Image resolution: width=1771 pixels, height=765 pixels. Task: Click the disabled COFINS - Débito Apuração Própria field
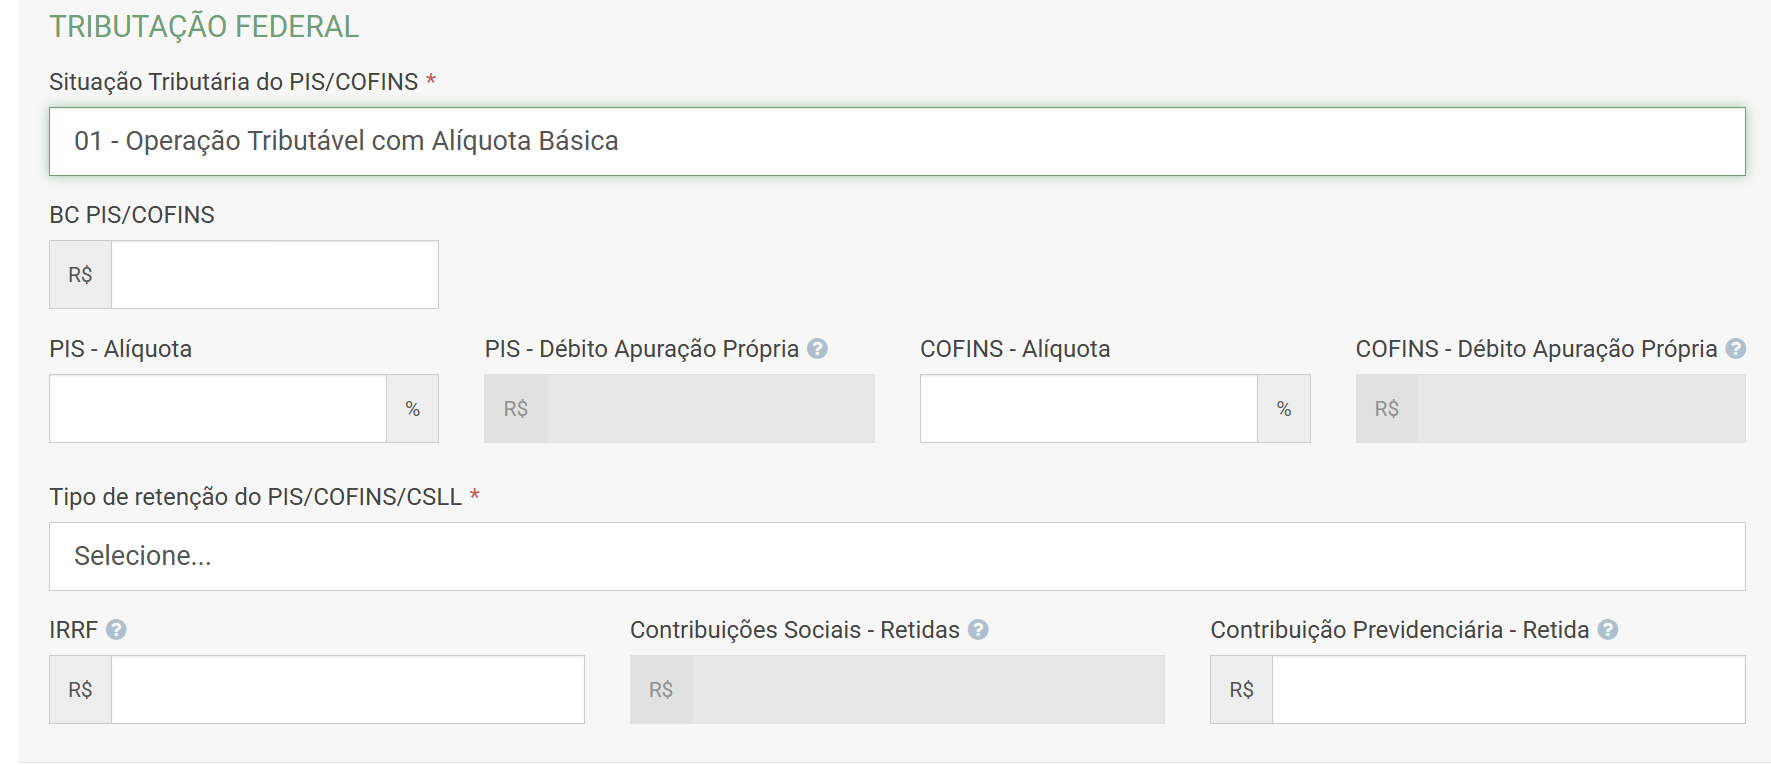1580,409
